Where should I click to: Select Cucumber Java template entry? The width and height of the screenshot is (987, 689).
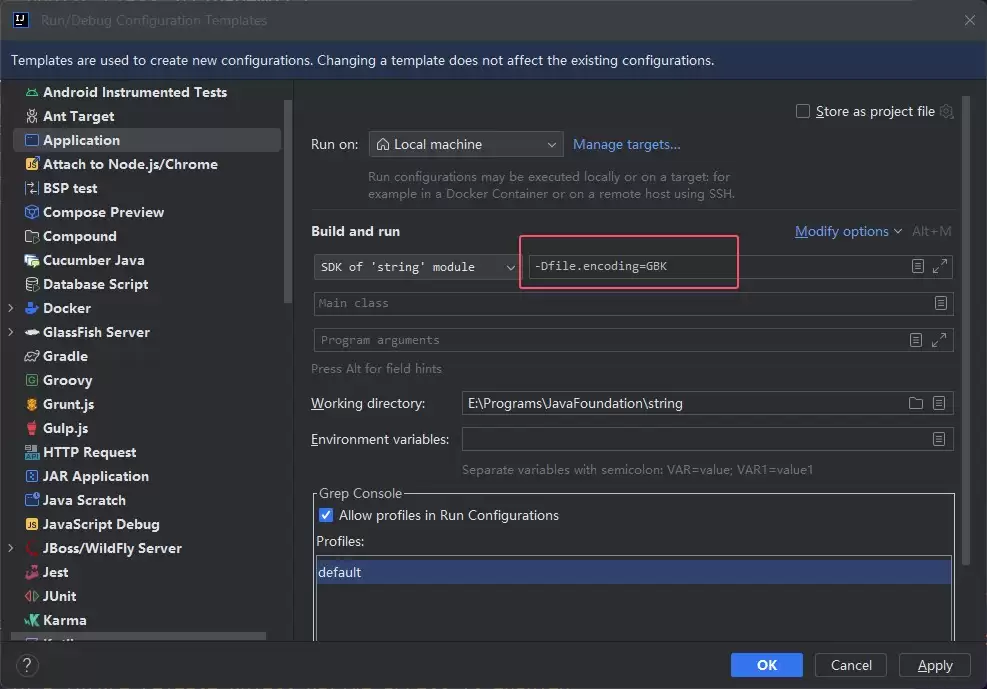93,260
